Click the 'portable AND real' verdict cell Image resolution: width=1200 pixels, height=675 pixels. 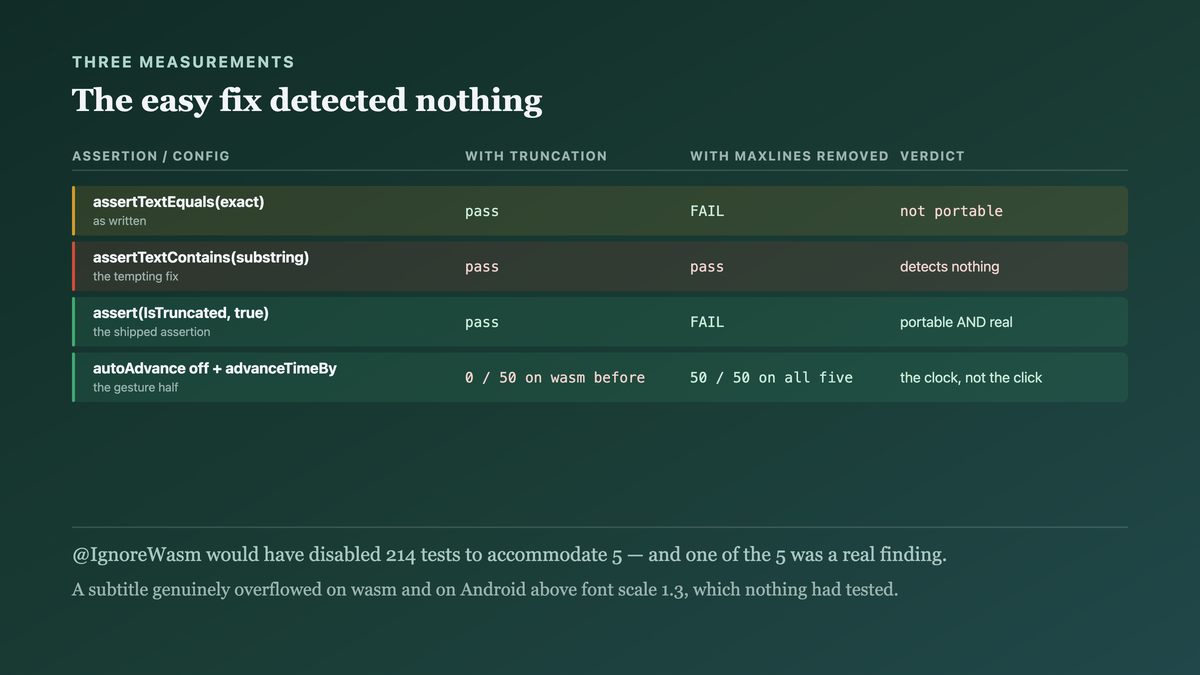click(957, 322)
